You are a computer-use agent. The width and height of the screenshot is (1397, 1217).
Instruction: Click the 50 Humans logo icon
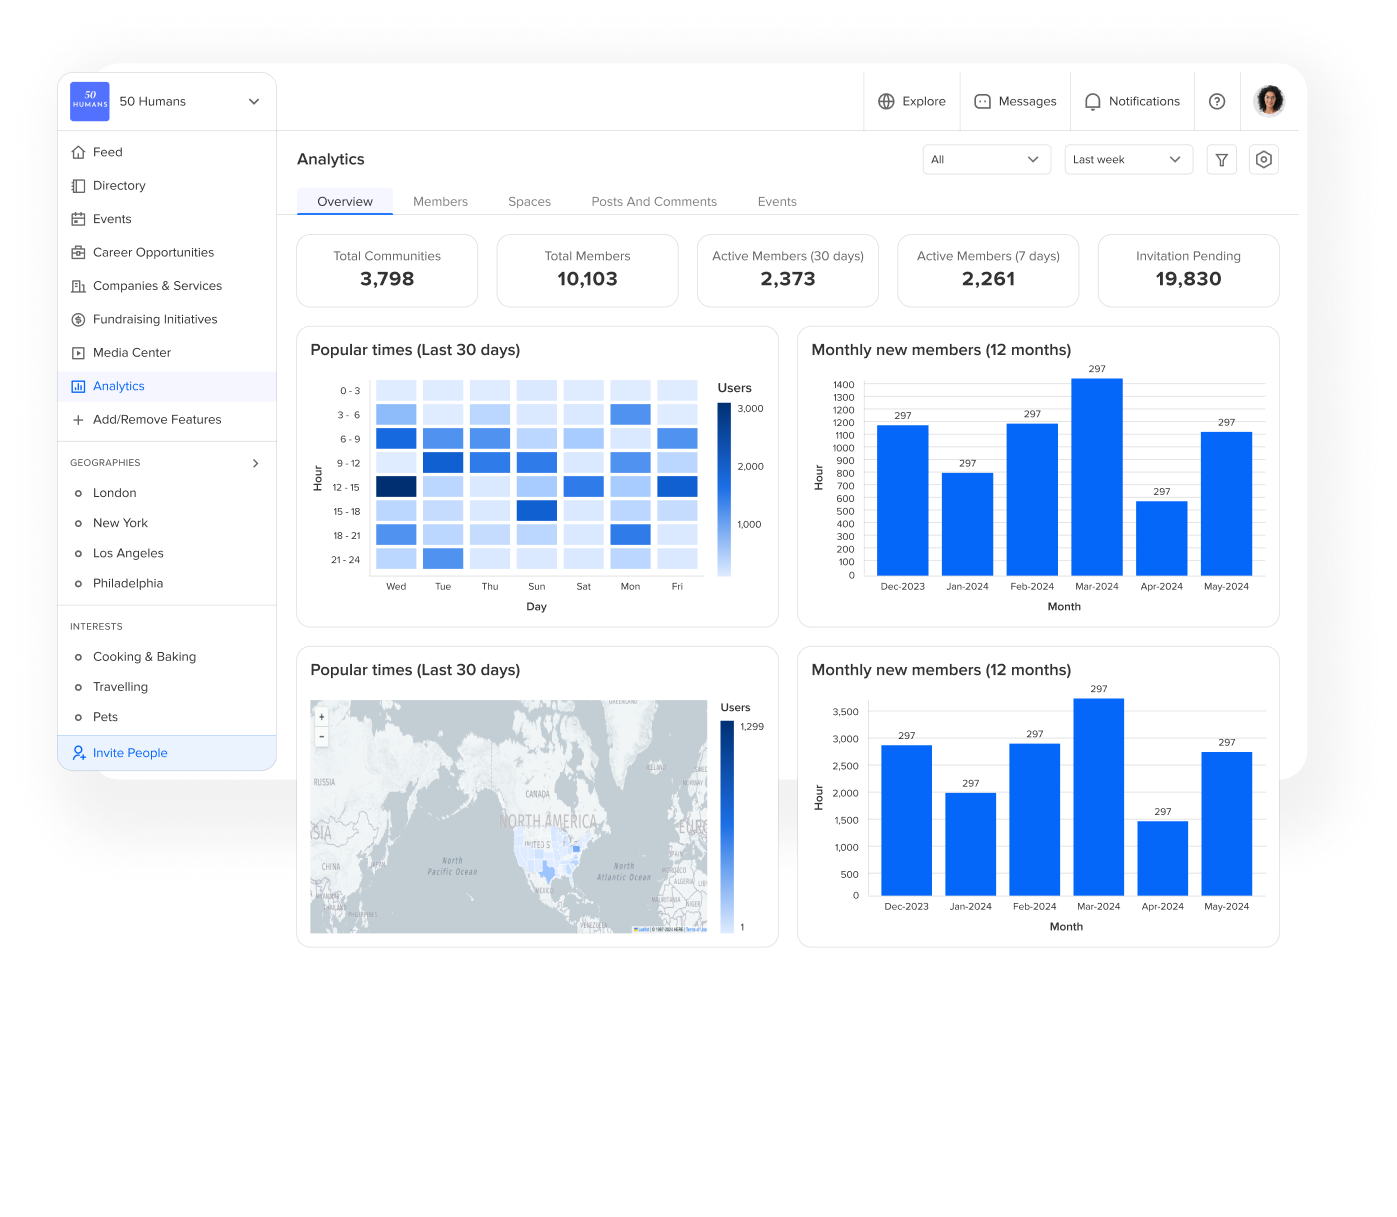click(x=90, y=101)
